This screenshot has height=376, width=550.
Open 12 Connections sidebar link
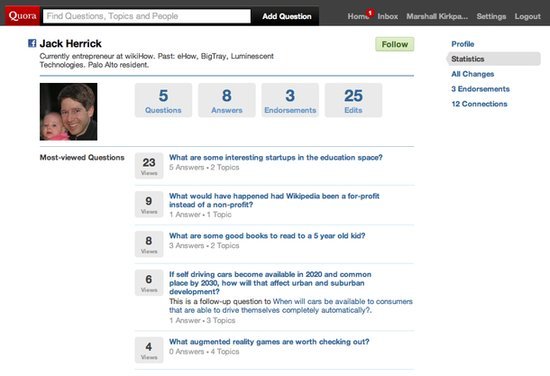tap(479, 104)
